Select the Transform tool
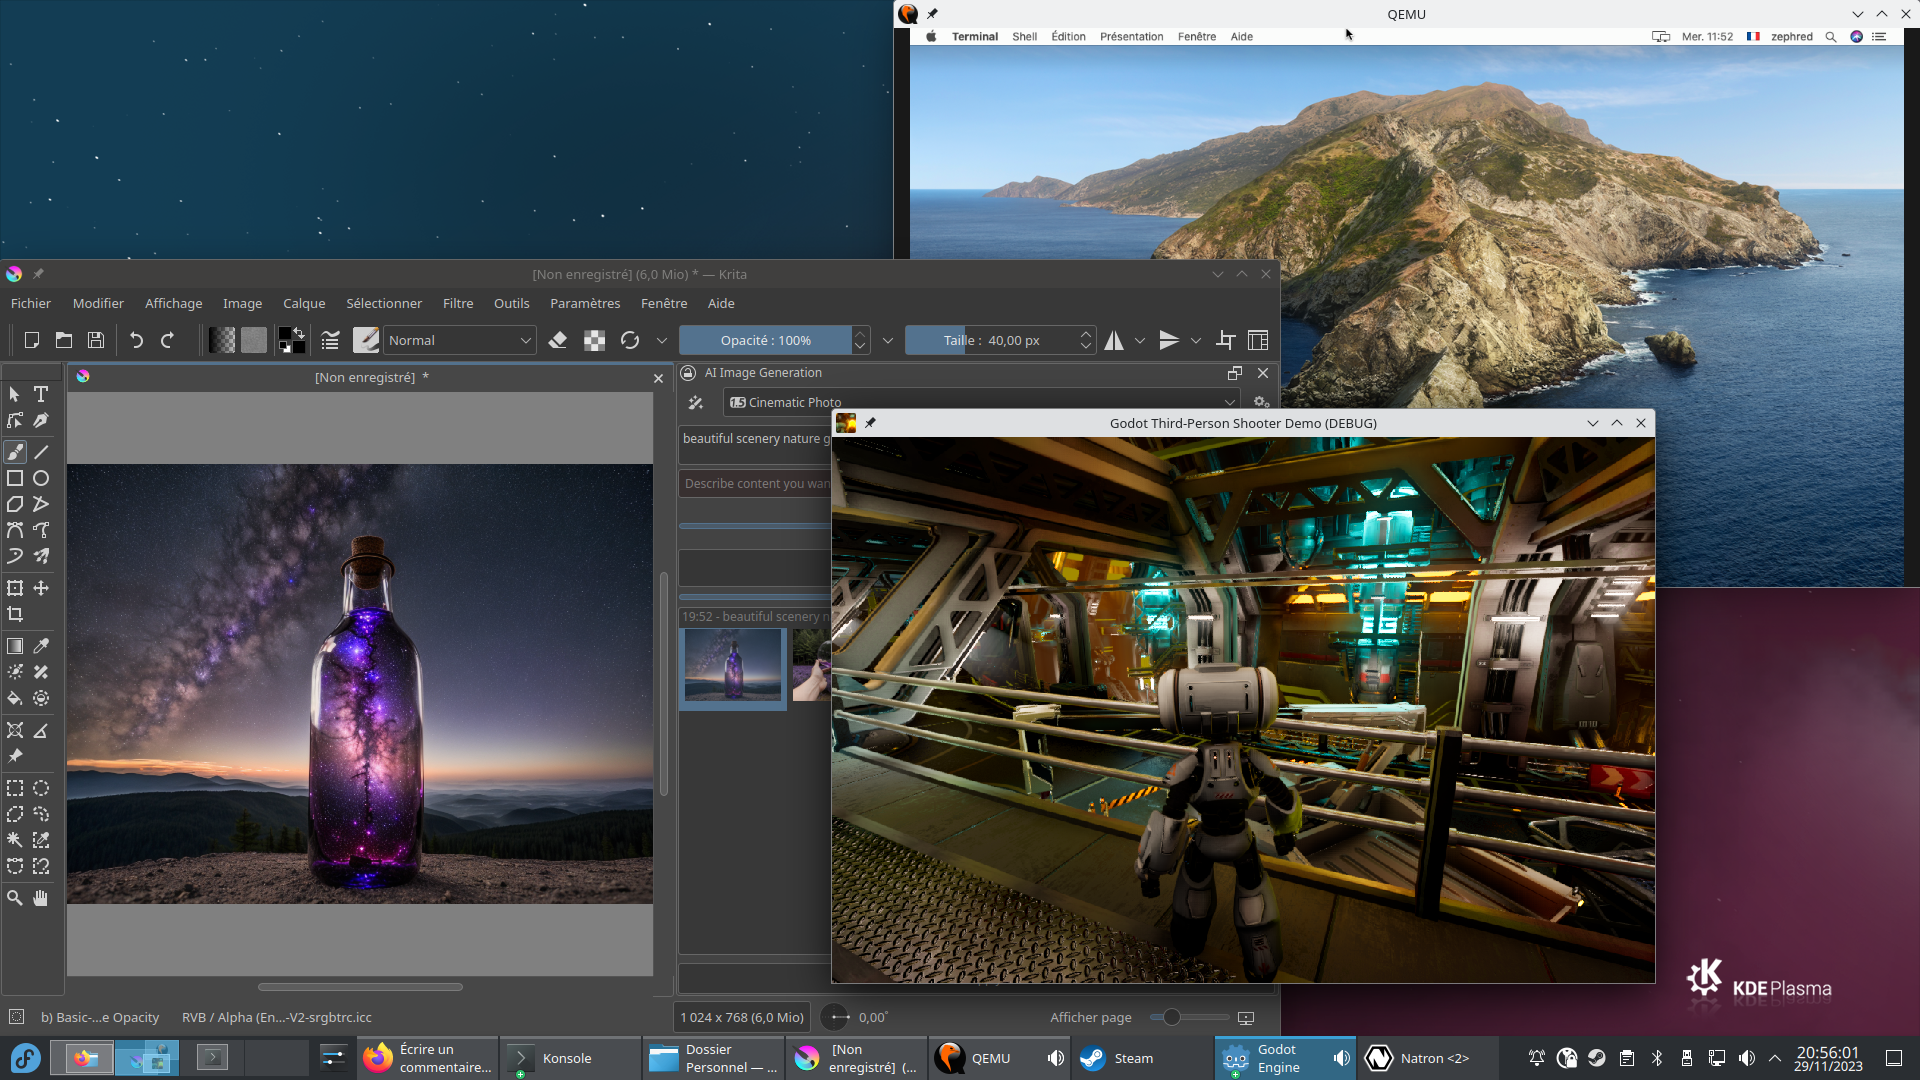This screenshot has height=1080, width=1920. pos(15,588)
